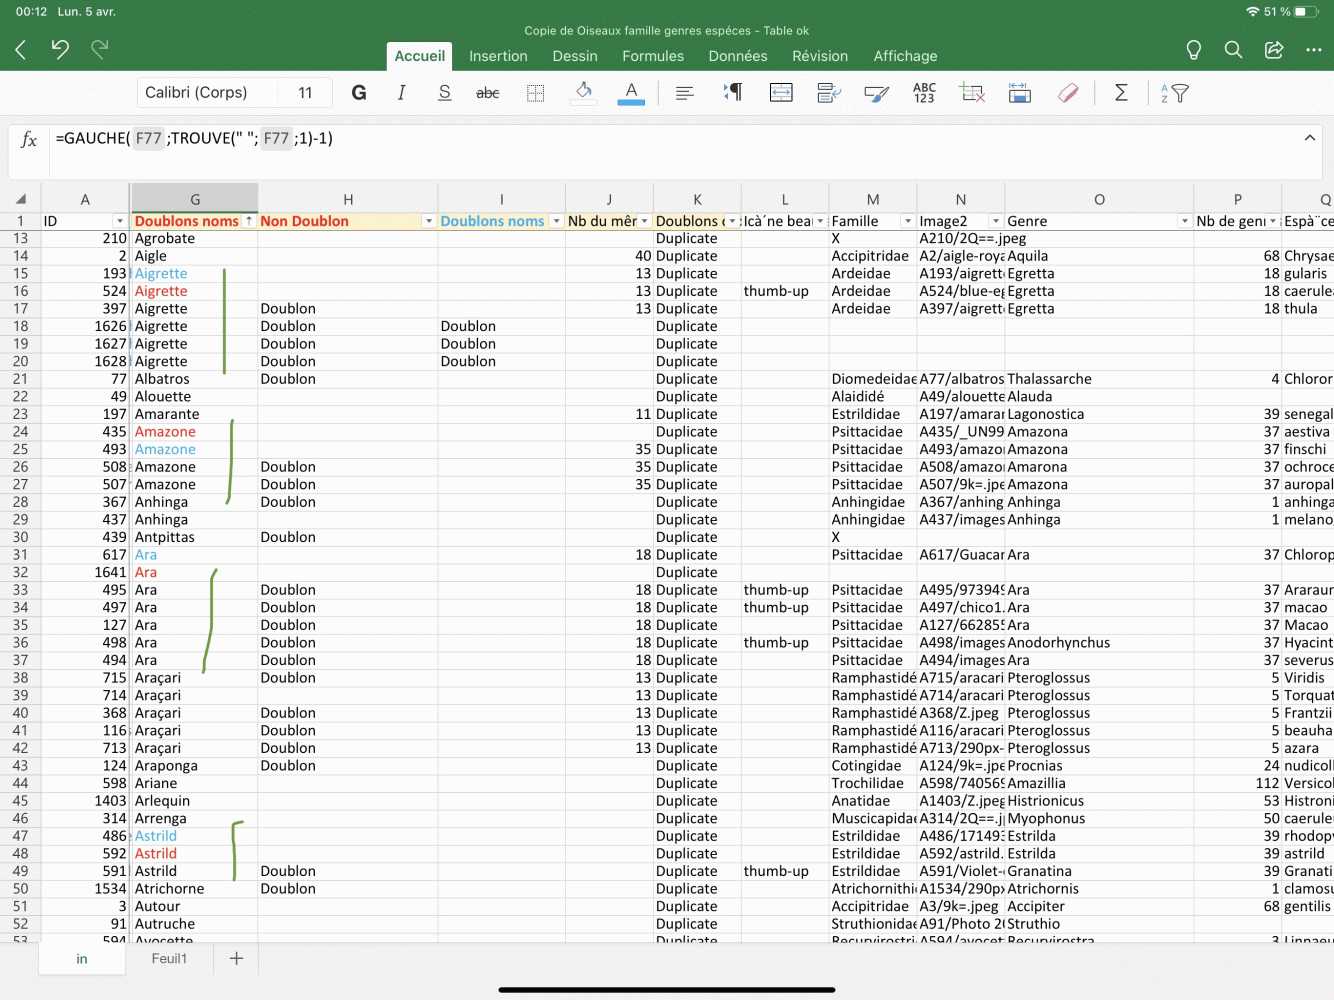Expand the formula bar chevron
The image size is (1334, 1000).
pos(1309,138)
